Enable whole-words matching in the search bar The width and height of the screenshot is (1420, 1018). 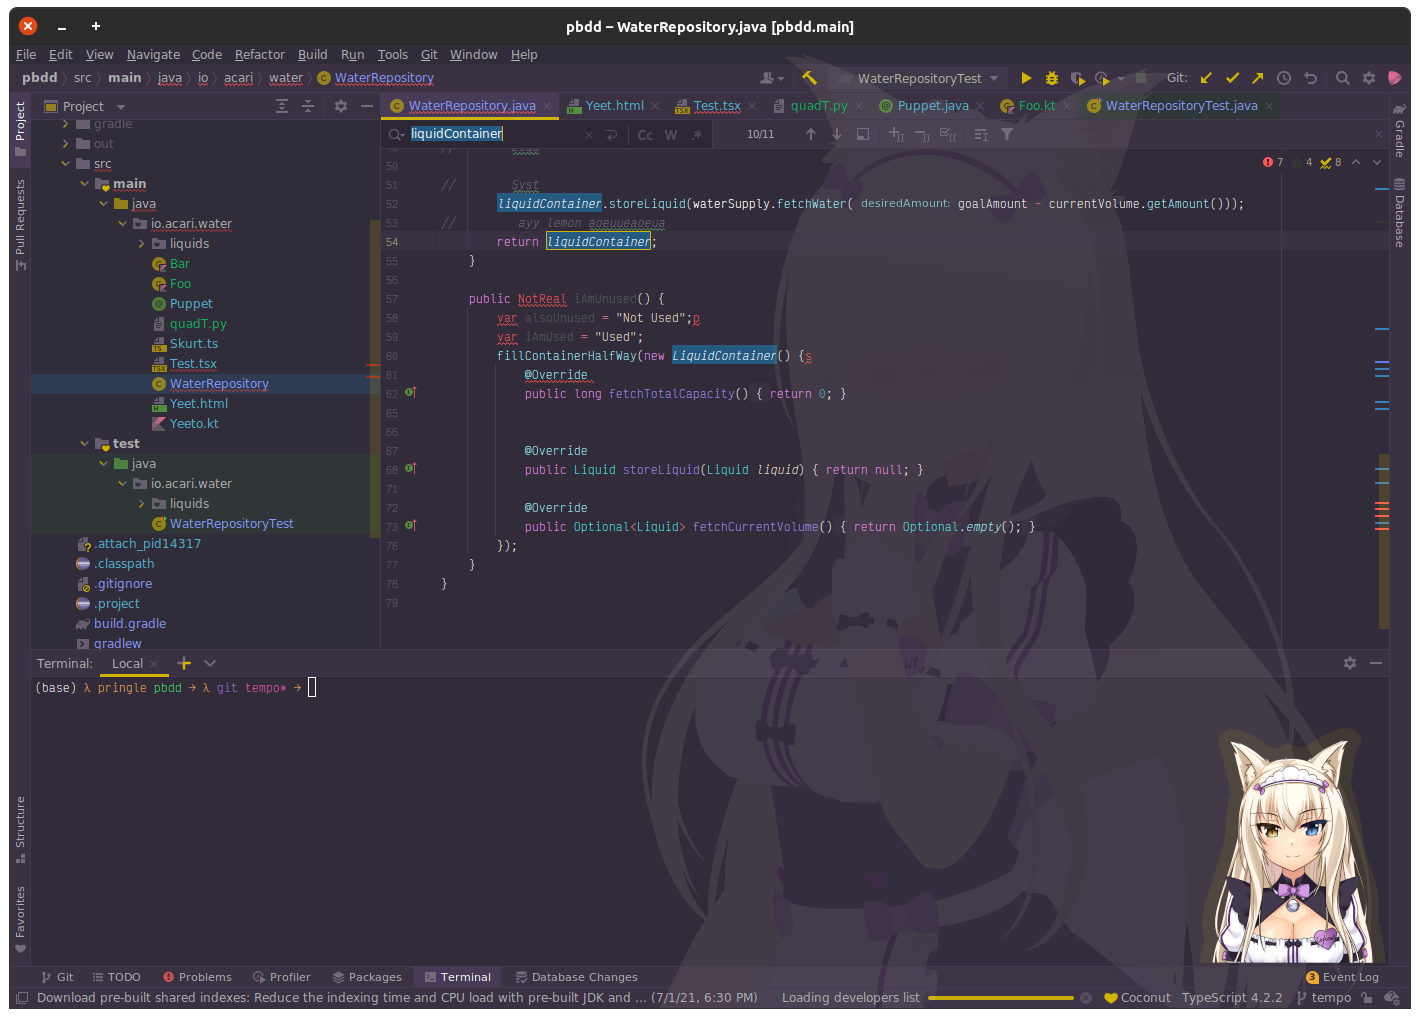click(670, 134)
